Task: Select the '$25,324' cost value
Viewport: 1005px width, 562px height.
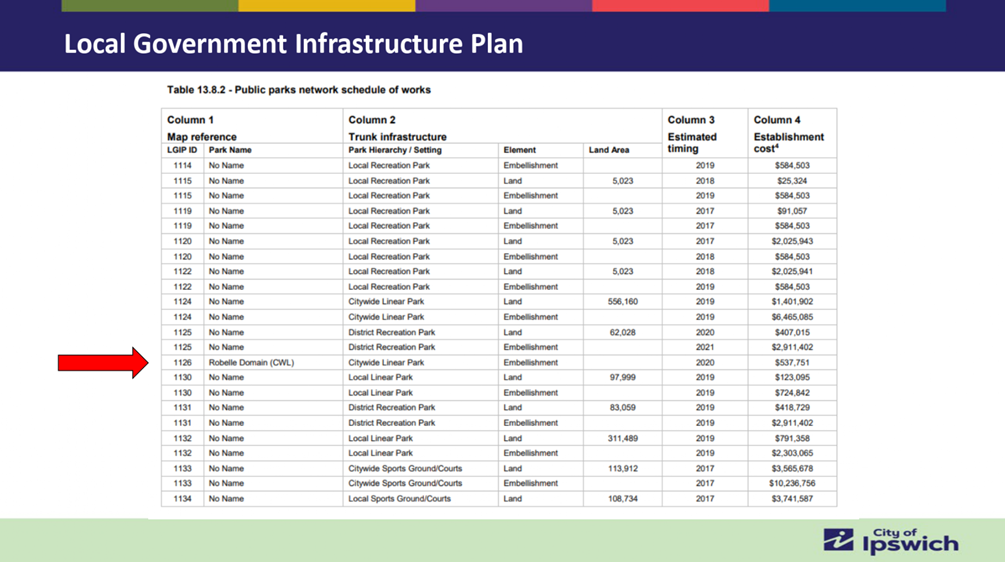Action: (x=792, y=181)
